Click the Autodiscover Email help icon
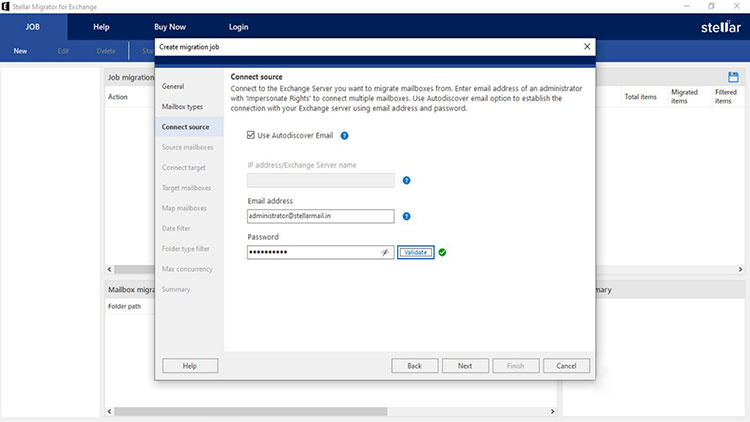The height and width of the screenshot is (422, 750). (x=344, y=135)
